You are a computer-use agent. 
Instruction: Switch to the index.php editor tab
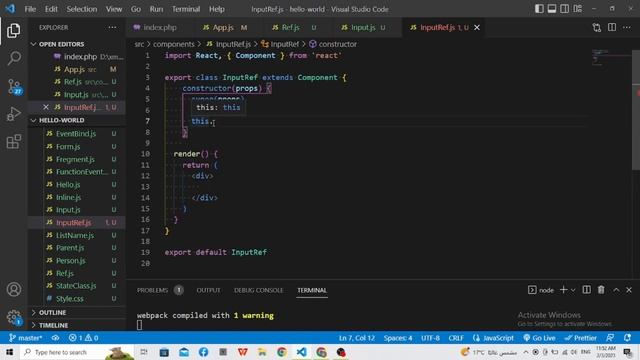point(160,27)
